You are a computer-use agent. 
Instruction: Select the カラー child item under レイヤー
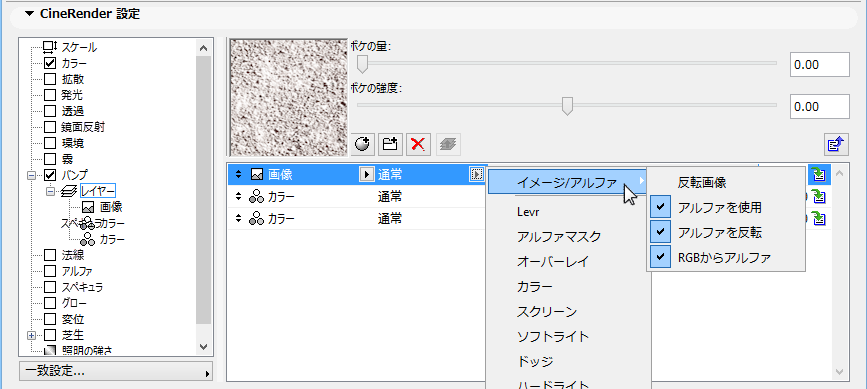pos(112,239)
